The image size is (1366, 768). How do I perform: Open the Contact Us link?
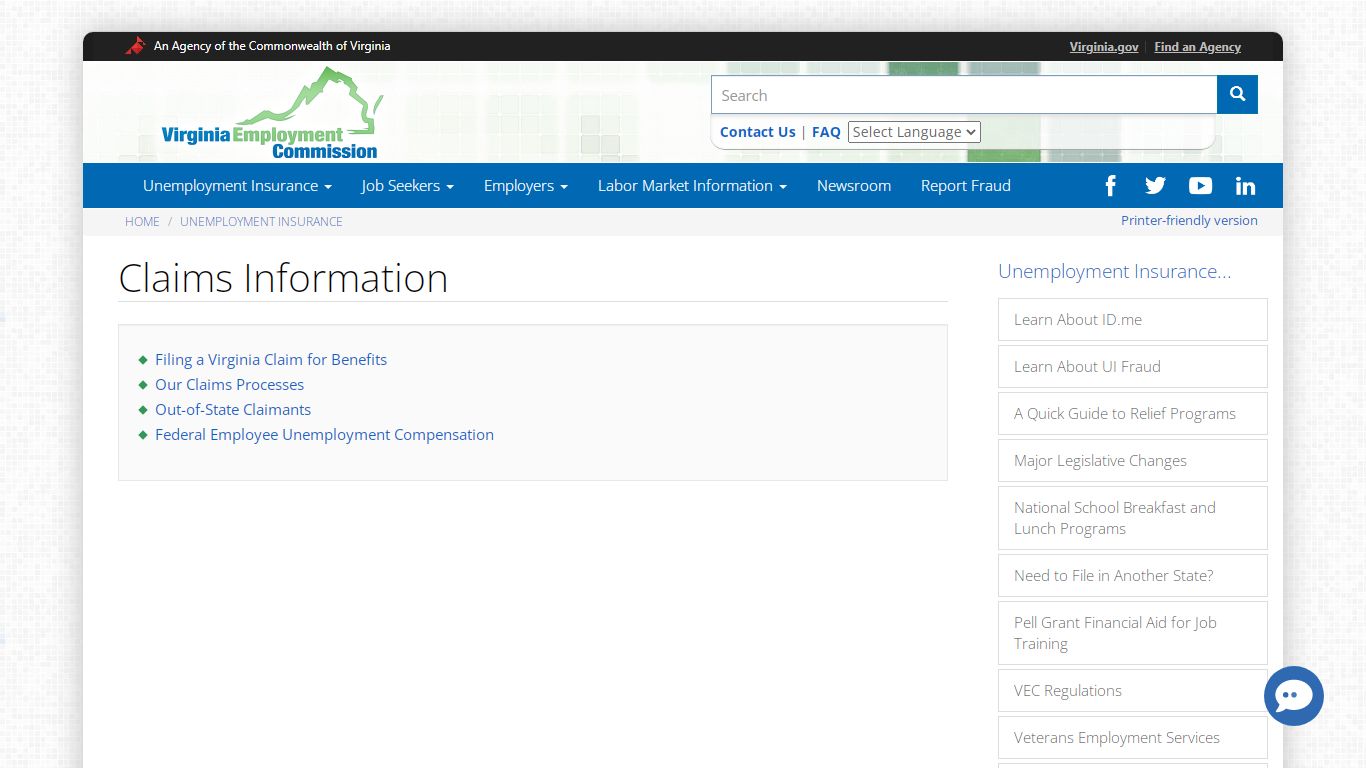click(758, 132)
